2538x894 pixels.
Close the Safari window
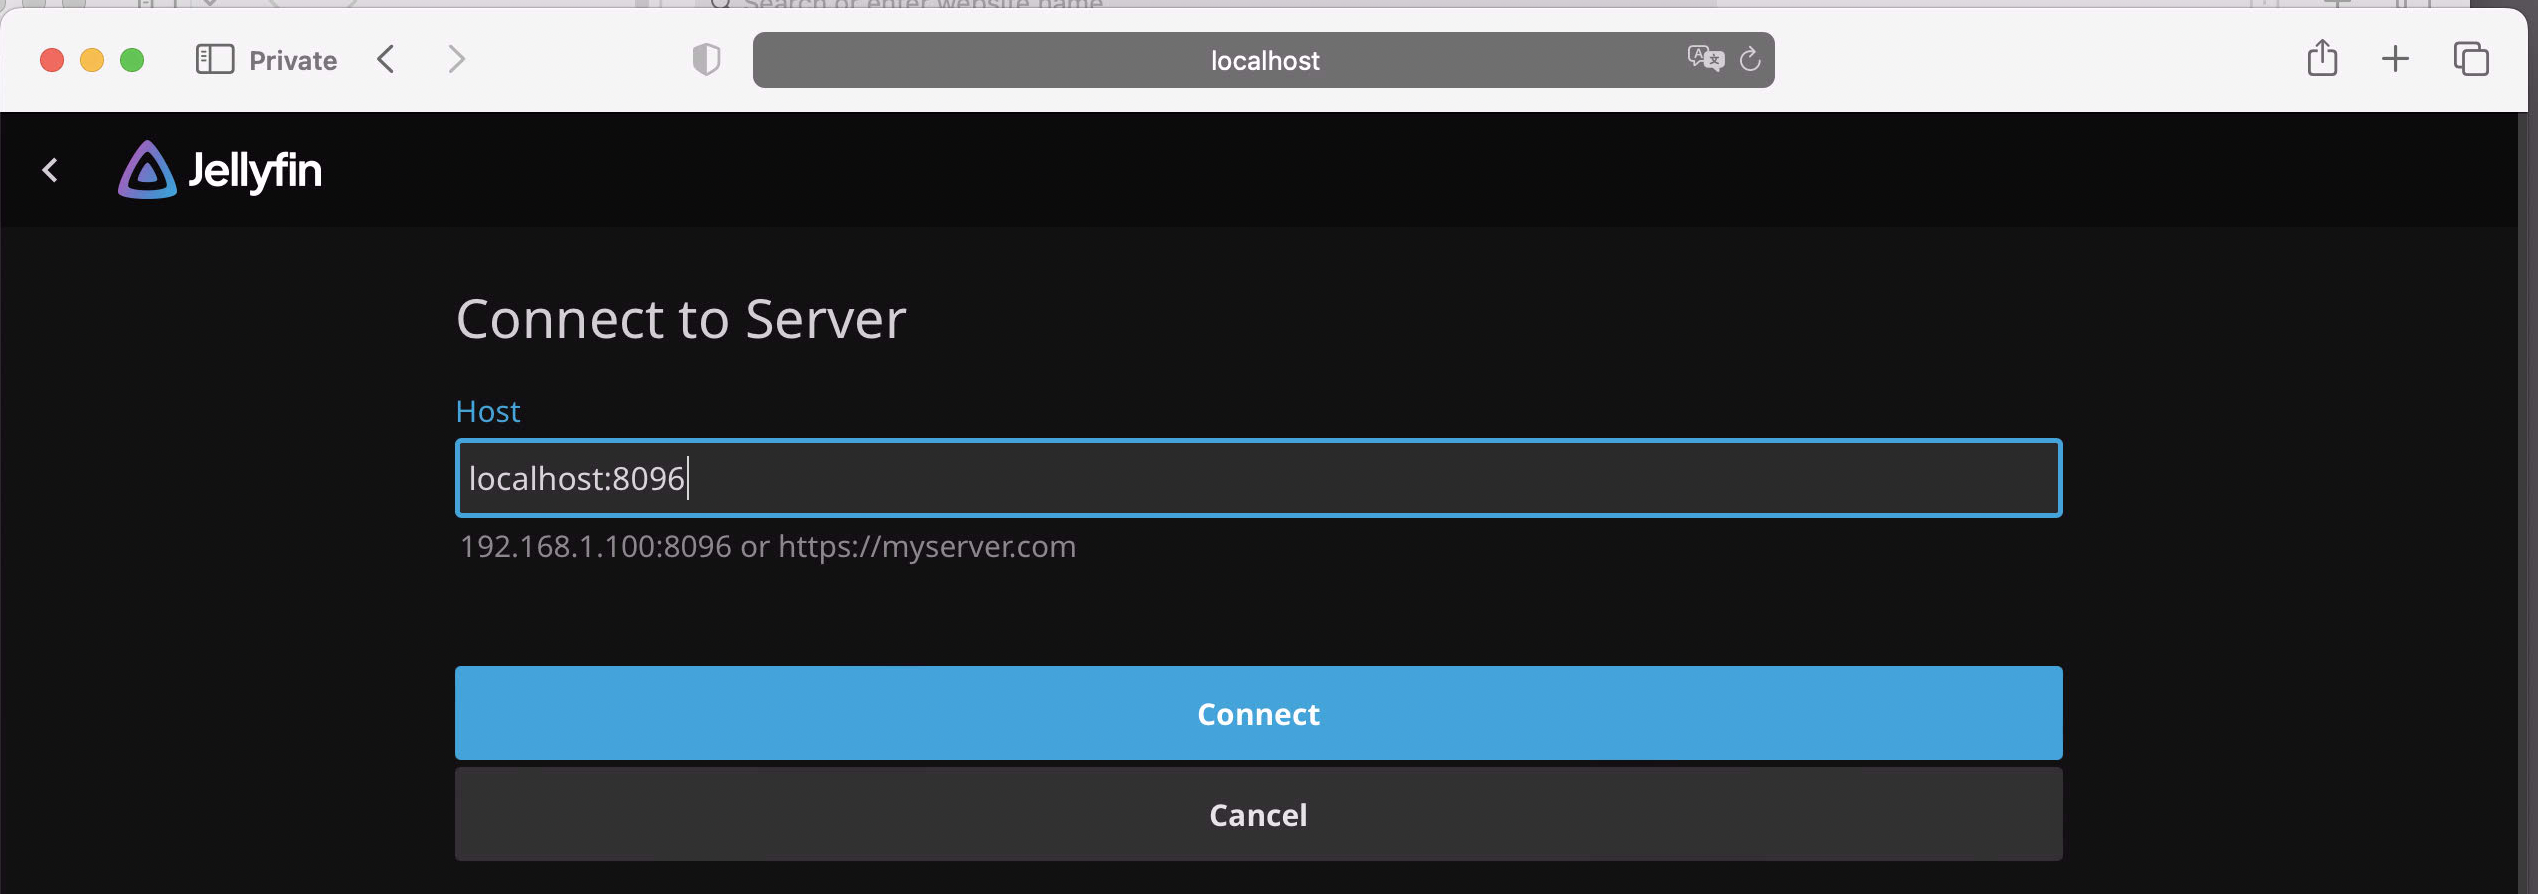point(52,61)
